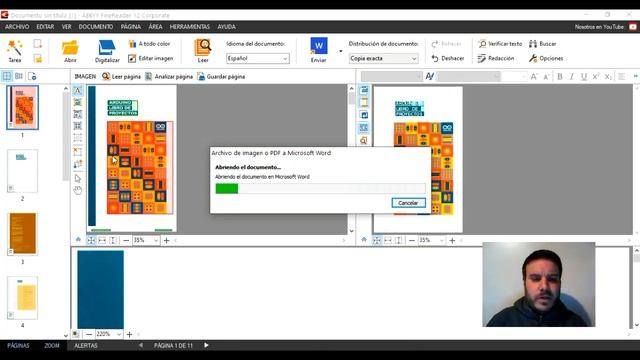
Task: Toggle A todo color mode
Action: 149,44
